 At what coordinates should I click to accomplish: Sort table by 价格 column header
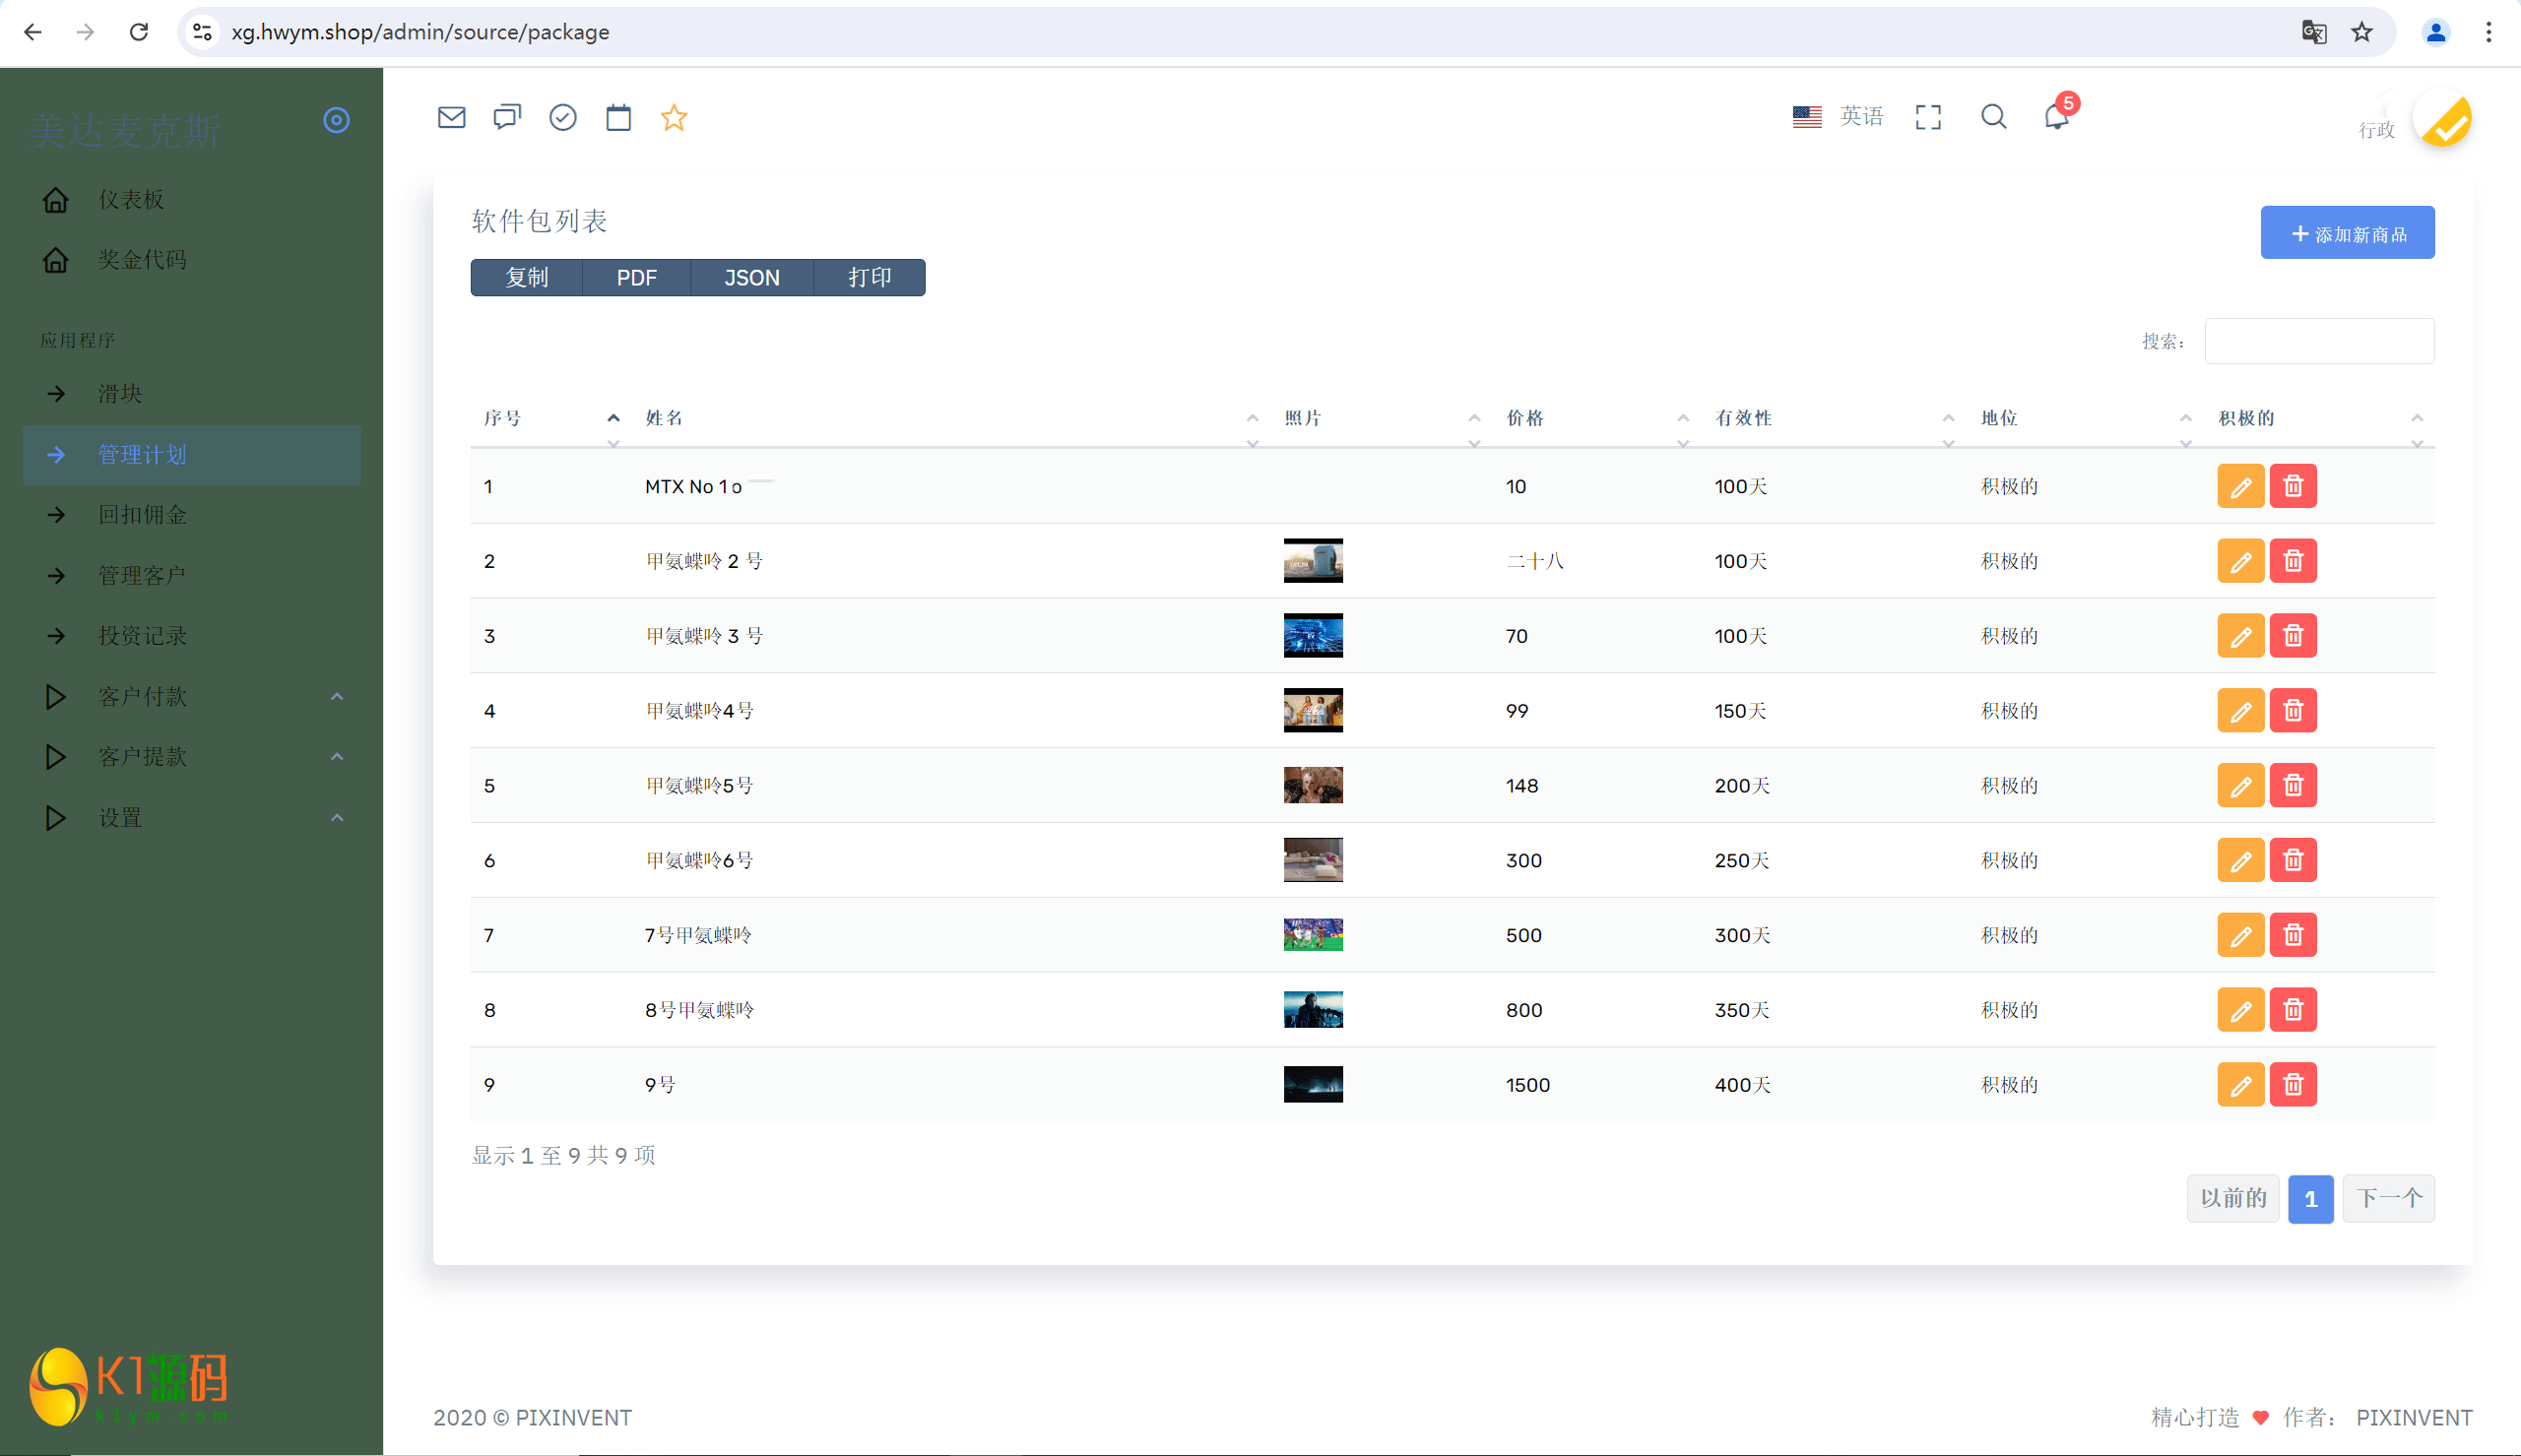[1525, 418]
